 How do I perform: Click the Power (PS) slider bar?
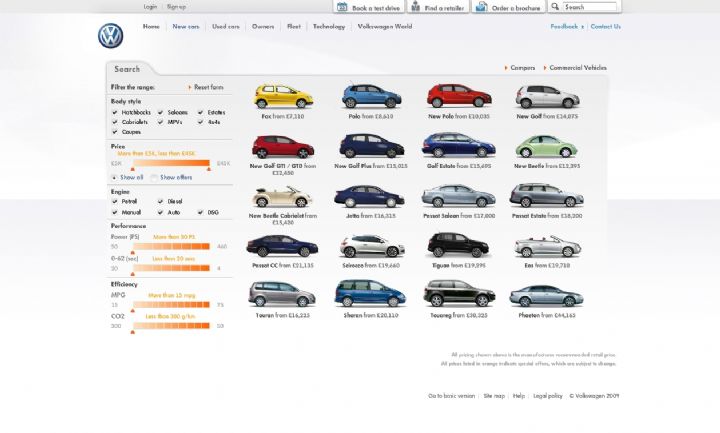tap(171, 247)
